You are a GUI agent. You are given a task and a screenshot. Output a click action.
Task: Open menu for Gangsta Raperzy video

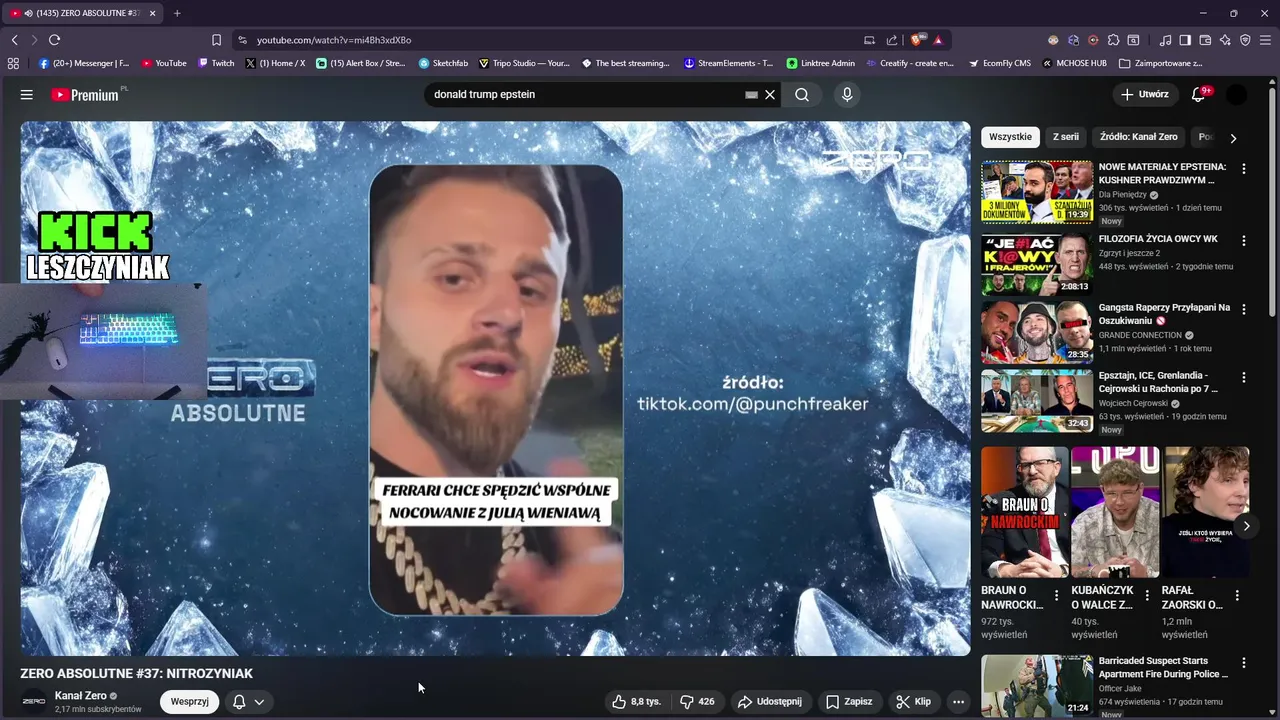[x=1244, y=309]
